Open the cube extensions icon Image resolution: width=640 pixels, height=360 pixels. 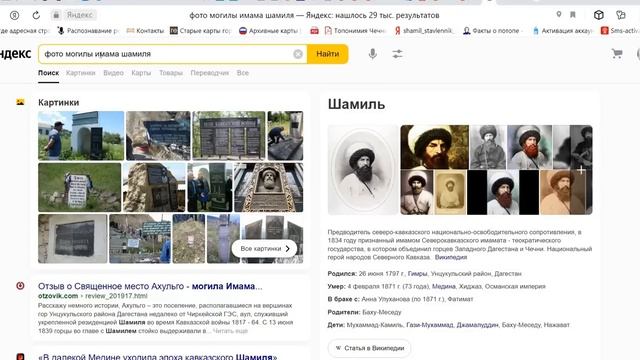[598, 15]
